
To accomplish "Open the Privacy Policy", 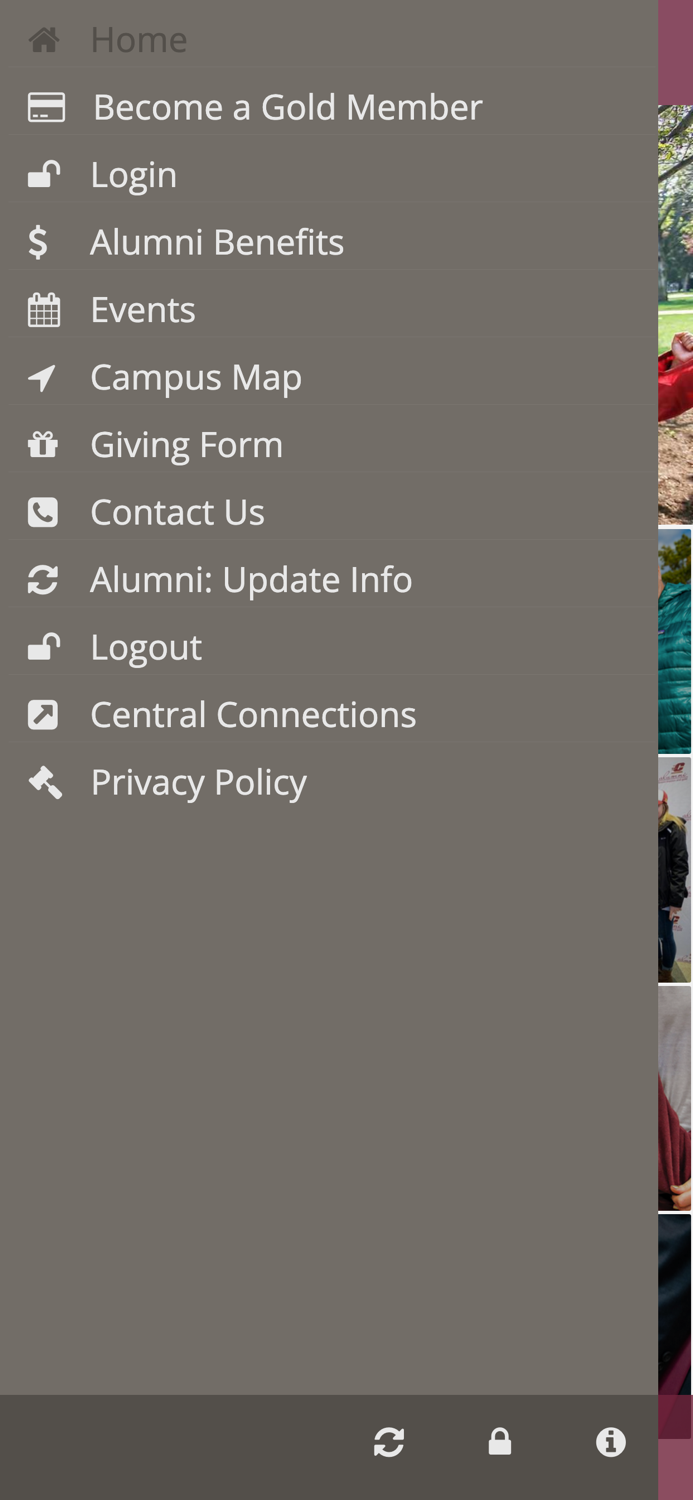I will point(198,781).
